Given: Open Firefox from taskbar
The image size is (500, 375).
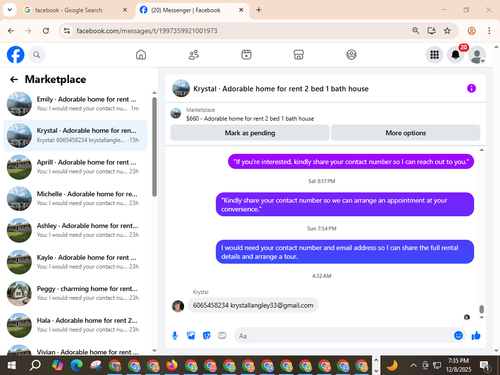Looking at the screenshot, I should click(x=172, y=366).
